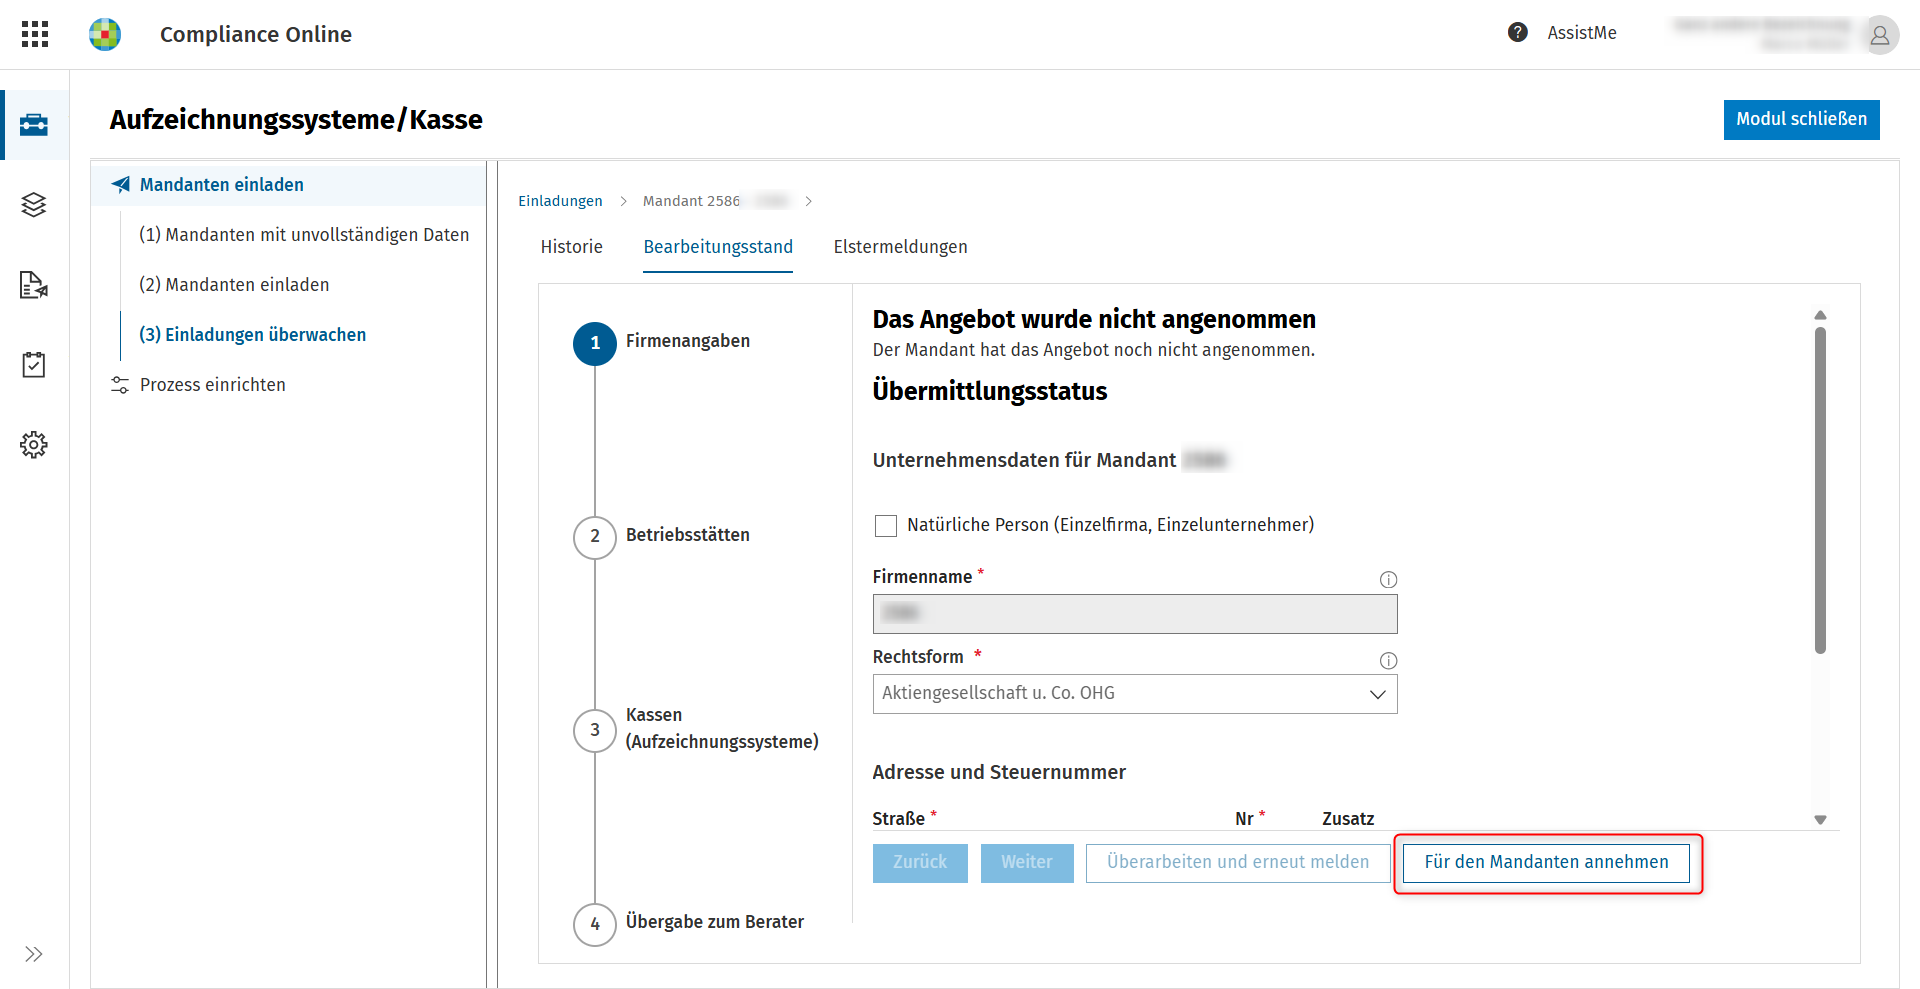Open the document edit sidebar icon
This screenshot has height=989, width=1920.
[x=34, y=285]
